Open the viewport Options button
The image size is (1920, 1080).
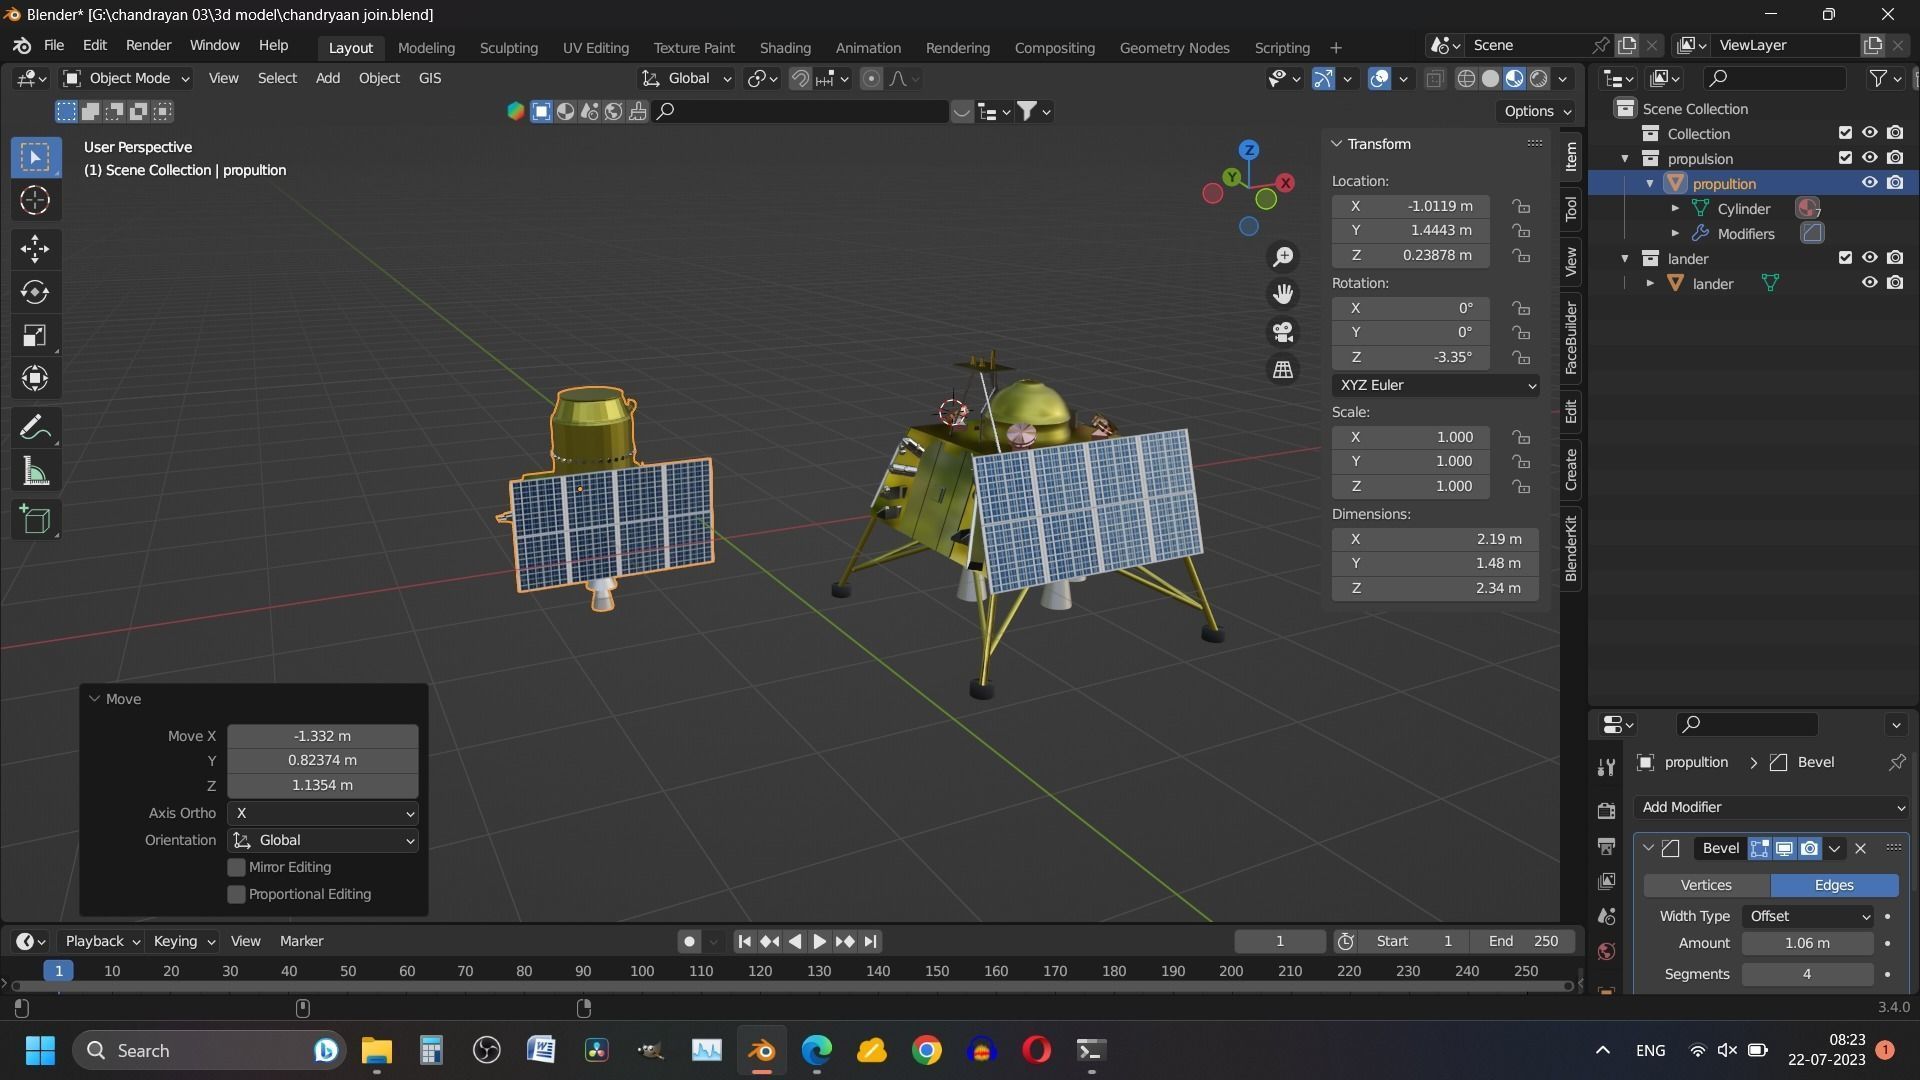tap(1537, 111)
